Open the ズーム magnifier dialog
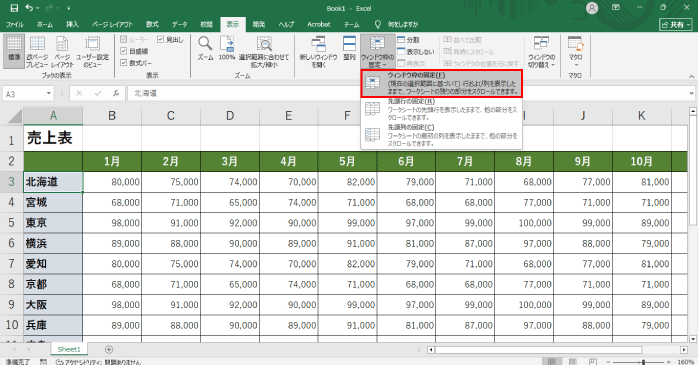The width and height of the screenshot is (698, 365). (205, 49)
